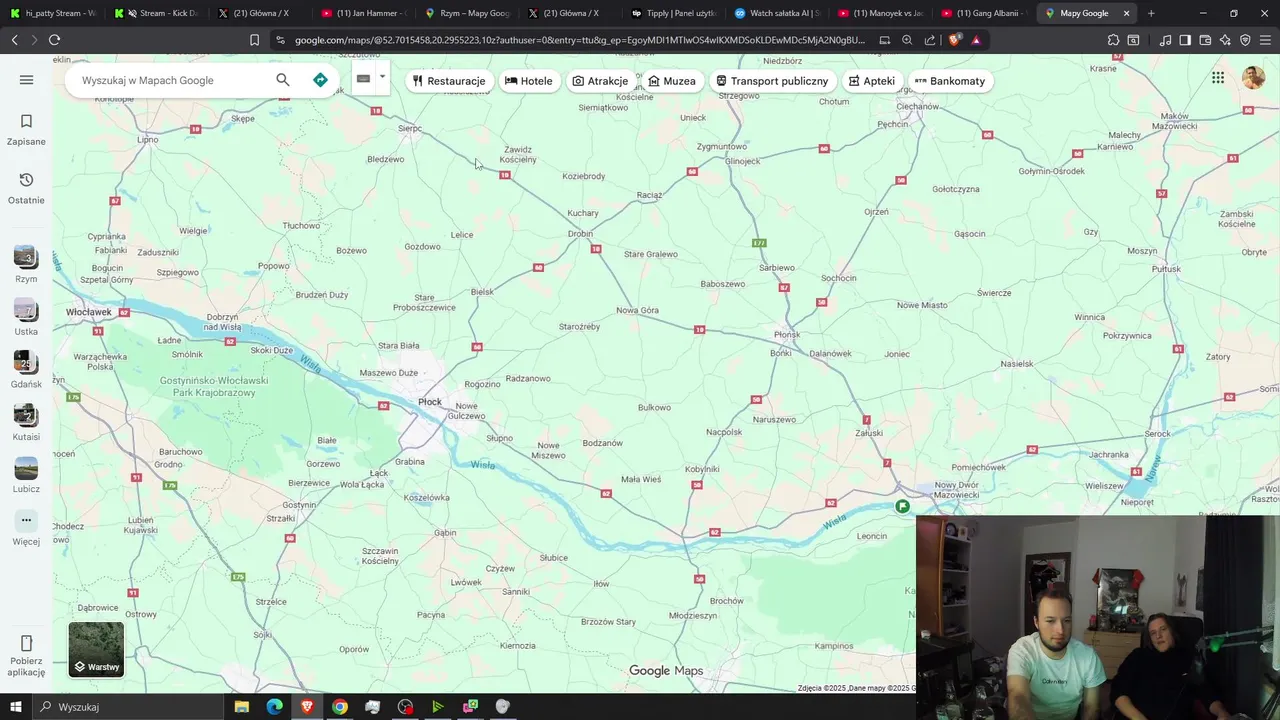Switch to Rzym – Mapy Google tab
The width and height of the screenshot is (1280, 720).
pyautogui.click(x=469, y=13)
